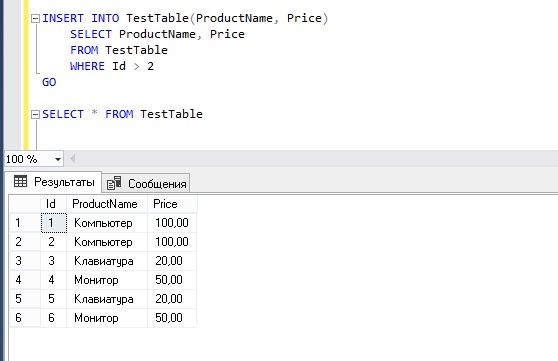Screen dimensions: 558x361
Task: Select row header number 4
Action: (x=25, y=280)
